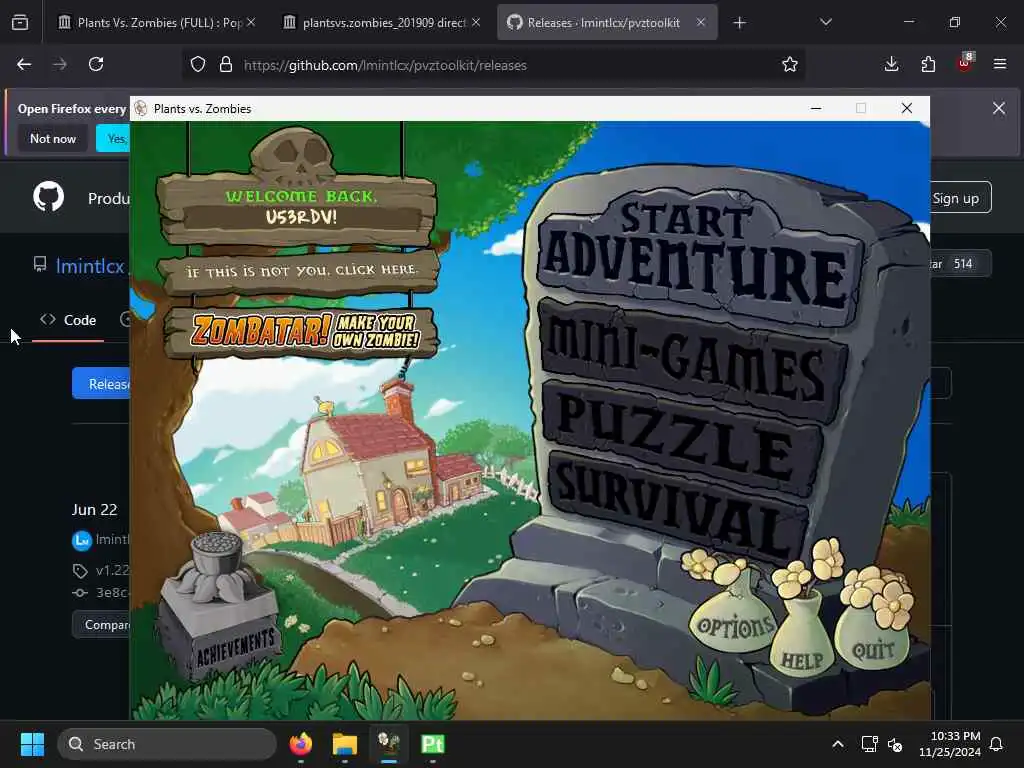Viewport: 1024px width, 768px height.
Task: Click the uBlock Origin extension icon
Action: [965, 63]
